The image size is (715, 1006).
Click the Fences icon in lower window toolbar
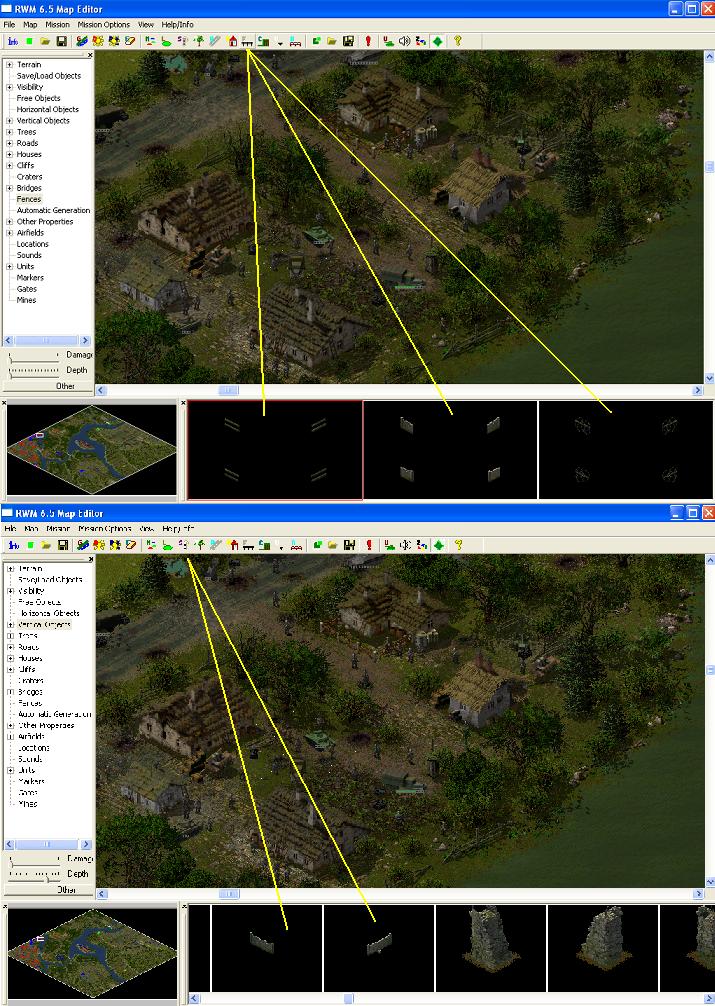248,545
